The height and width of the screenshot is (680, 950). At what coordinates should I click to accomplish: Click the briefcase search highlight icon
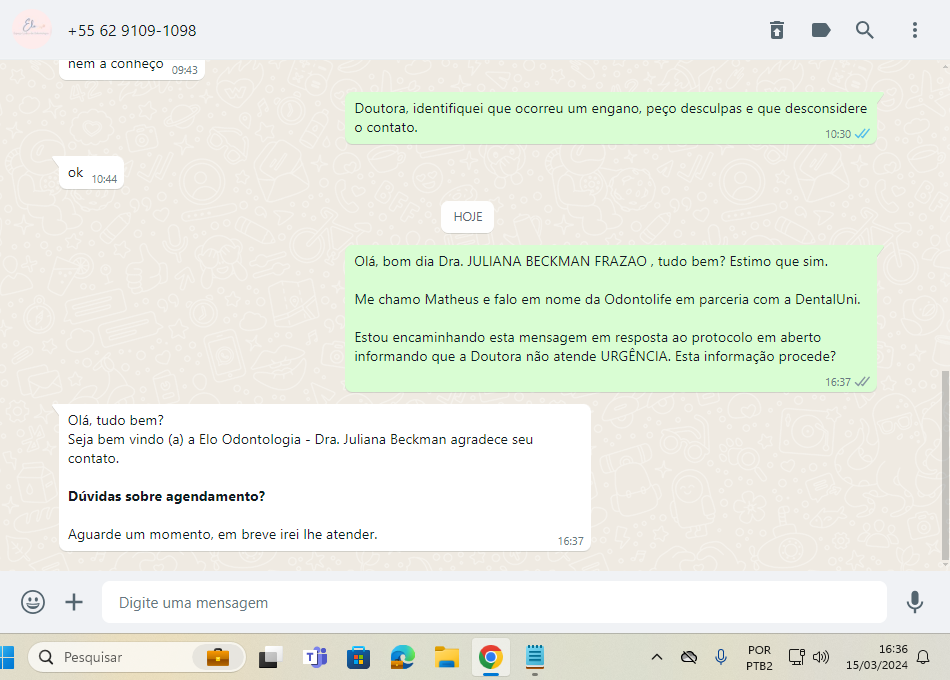218,657
